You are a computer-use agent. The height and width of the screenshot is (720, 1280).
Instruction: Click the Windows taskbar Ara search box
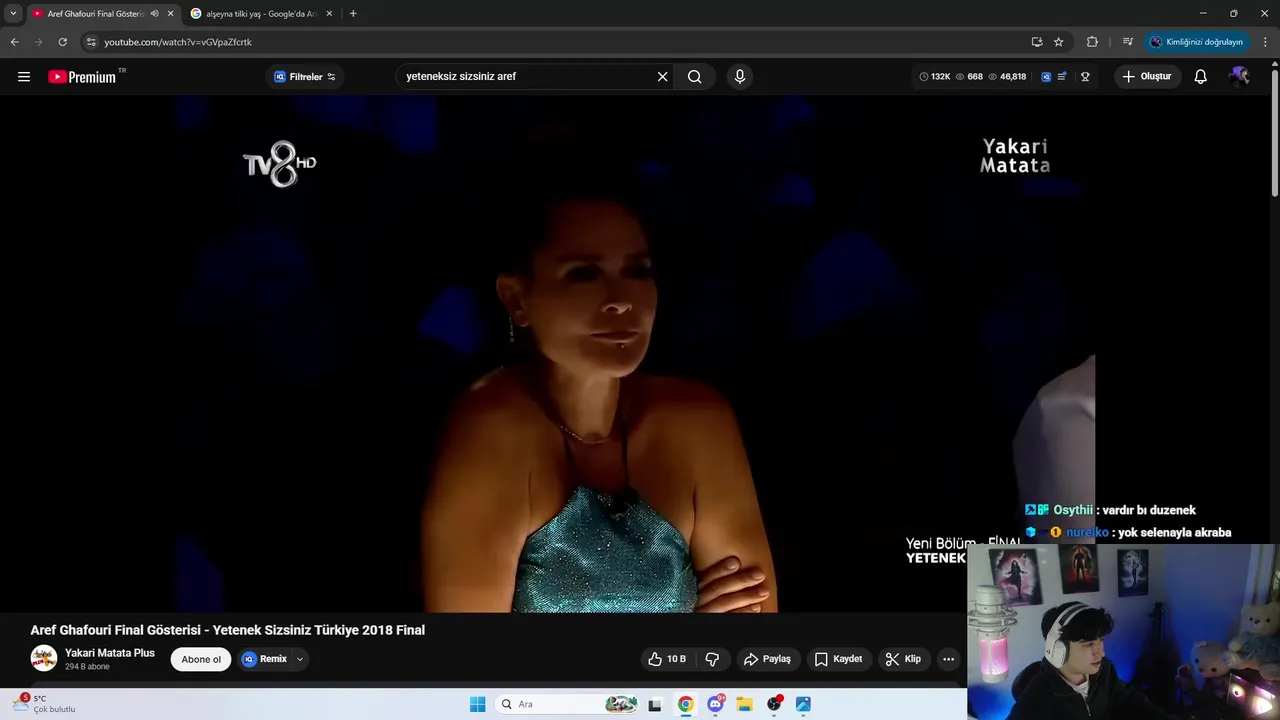click(x=568, y=704)
